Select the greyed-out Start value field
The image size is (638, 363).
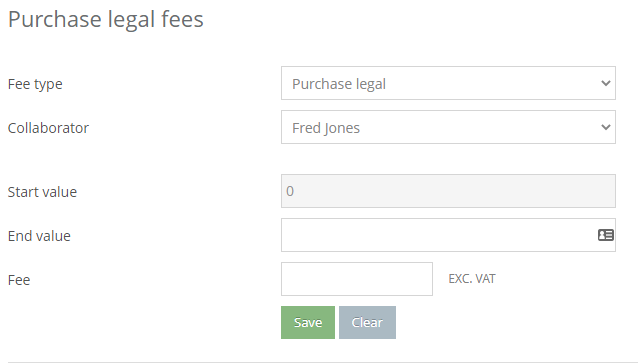point(448,191)
